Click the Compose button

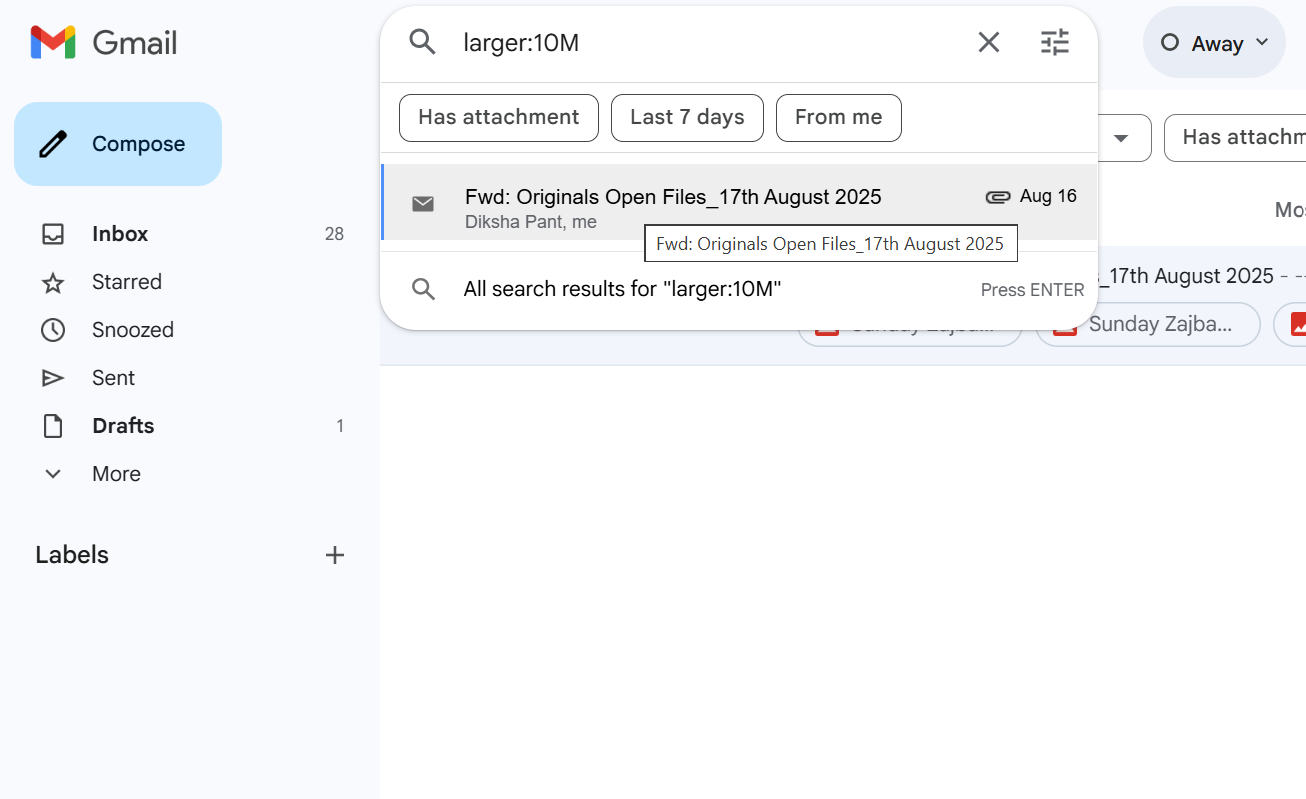pyautogui.click(x=117, y=143)
